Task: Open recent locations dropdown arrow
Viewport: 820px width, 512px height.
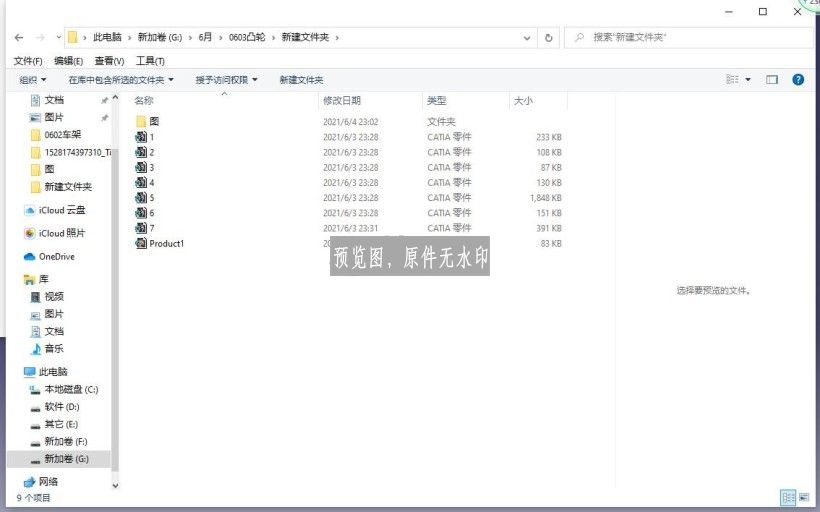Action: 59,38
